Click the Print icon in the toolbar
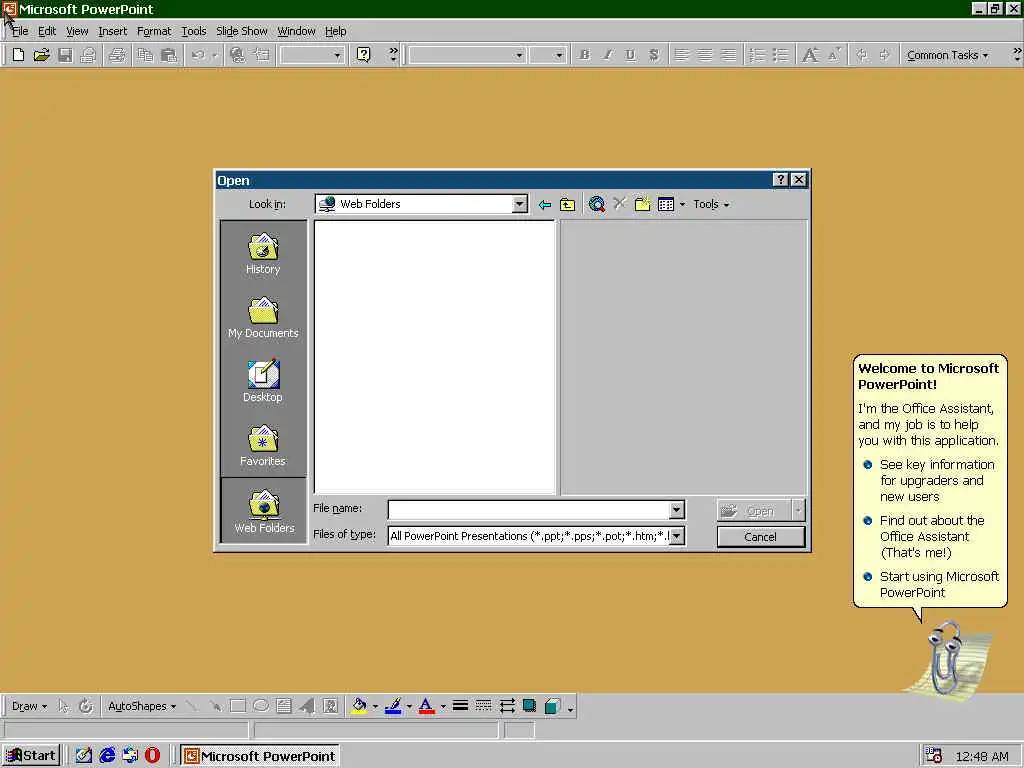1024x768 pixels. pos(117,55)
